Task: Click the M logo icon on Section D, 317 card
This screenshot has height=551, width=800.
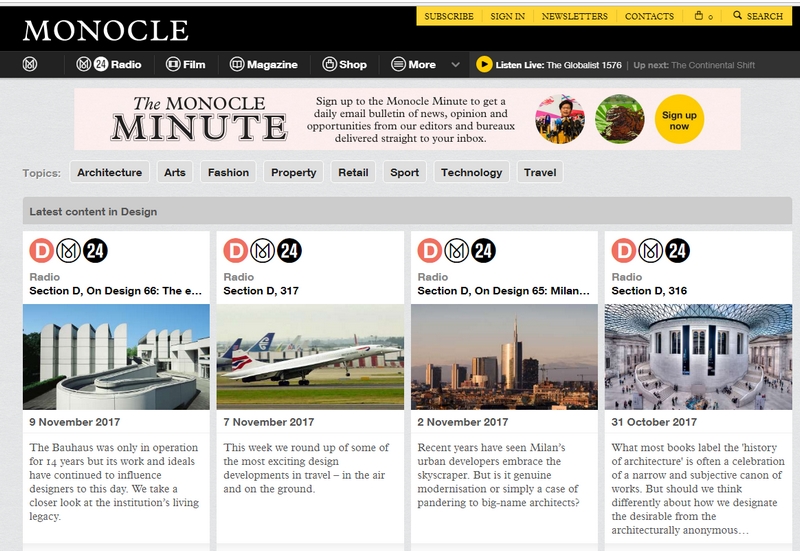Action: tap(262, 251)
